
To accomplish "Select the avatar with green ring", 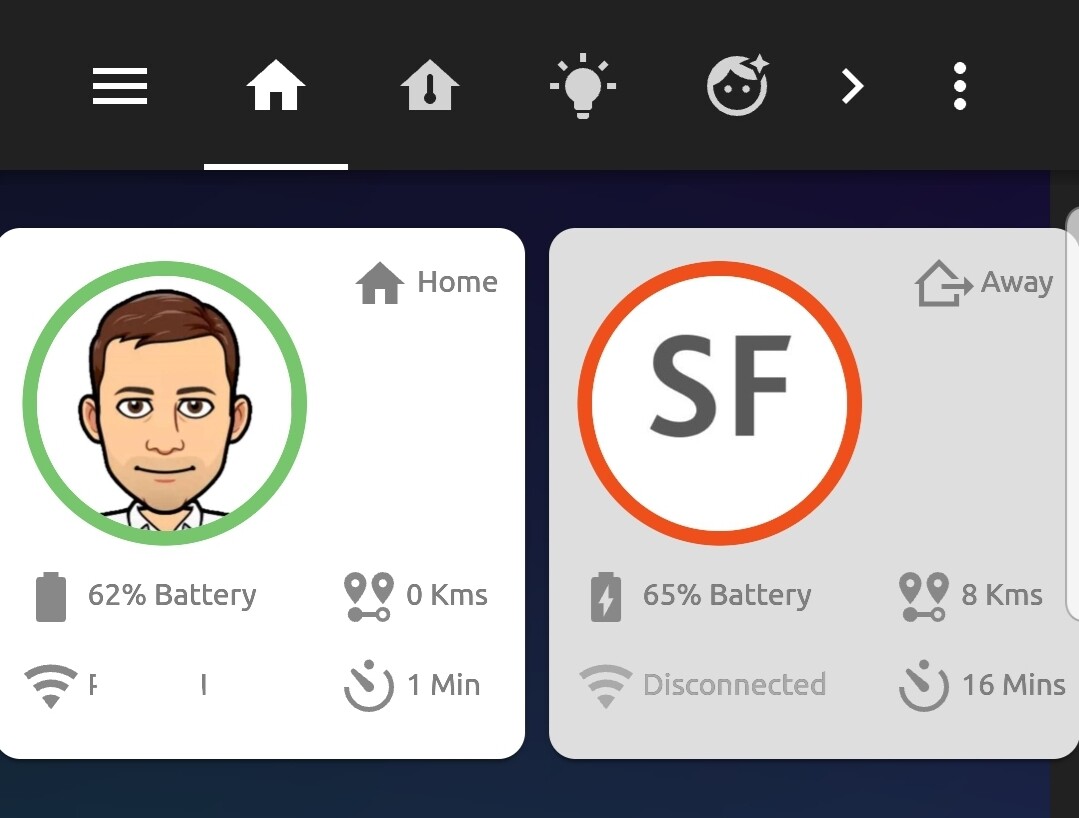I will [164, 401].
